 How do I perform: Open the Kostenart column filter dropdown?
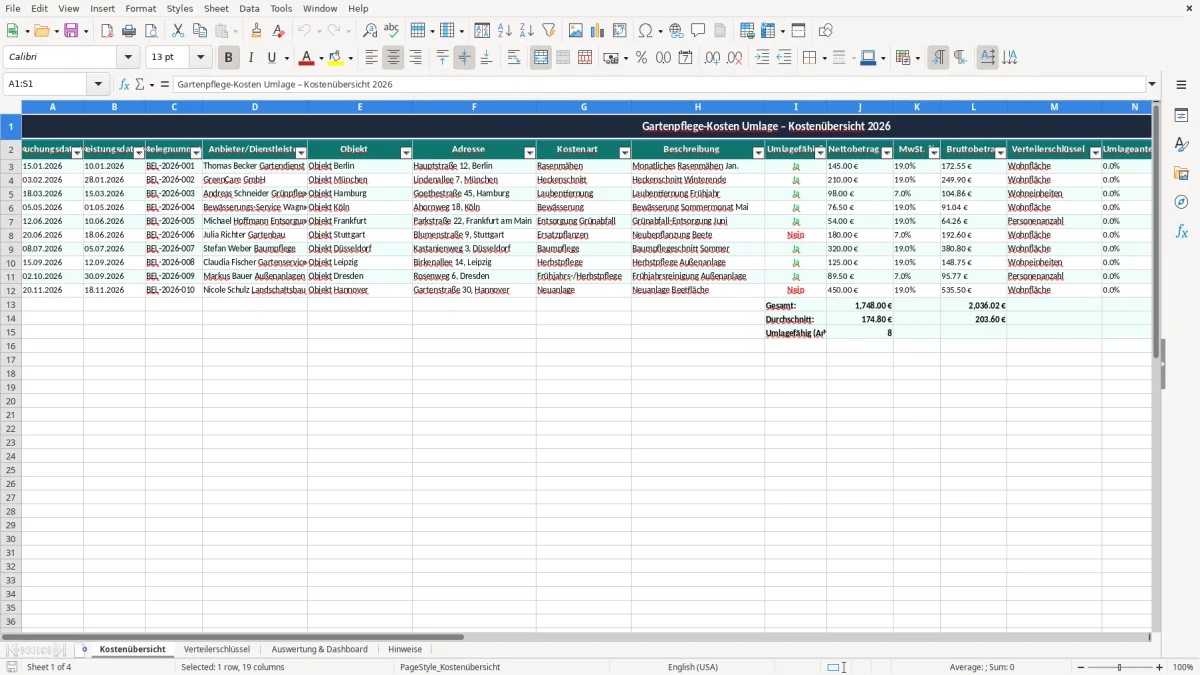click(x=625, y=153)
